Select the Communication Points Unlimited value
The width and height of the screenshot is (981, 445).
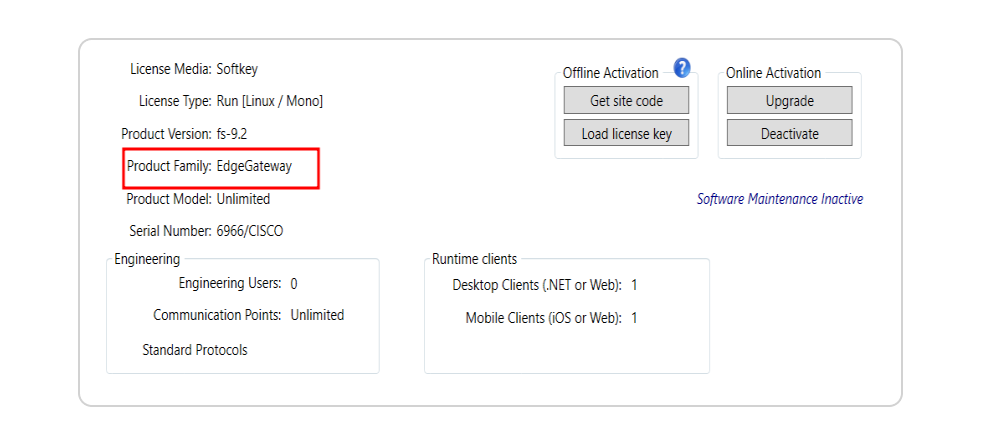(x=317, y=315)
